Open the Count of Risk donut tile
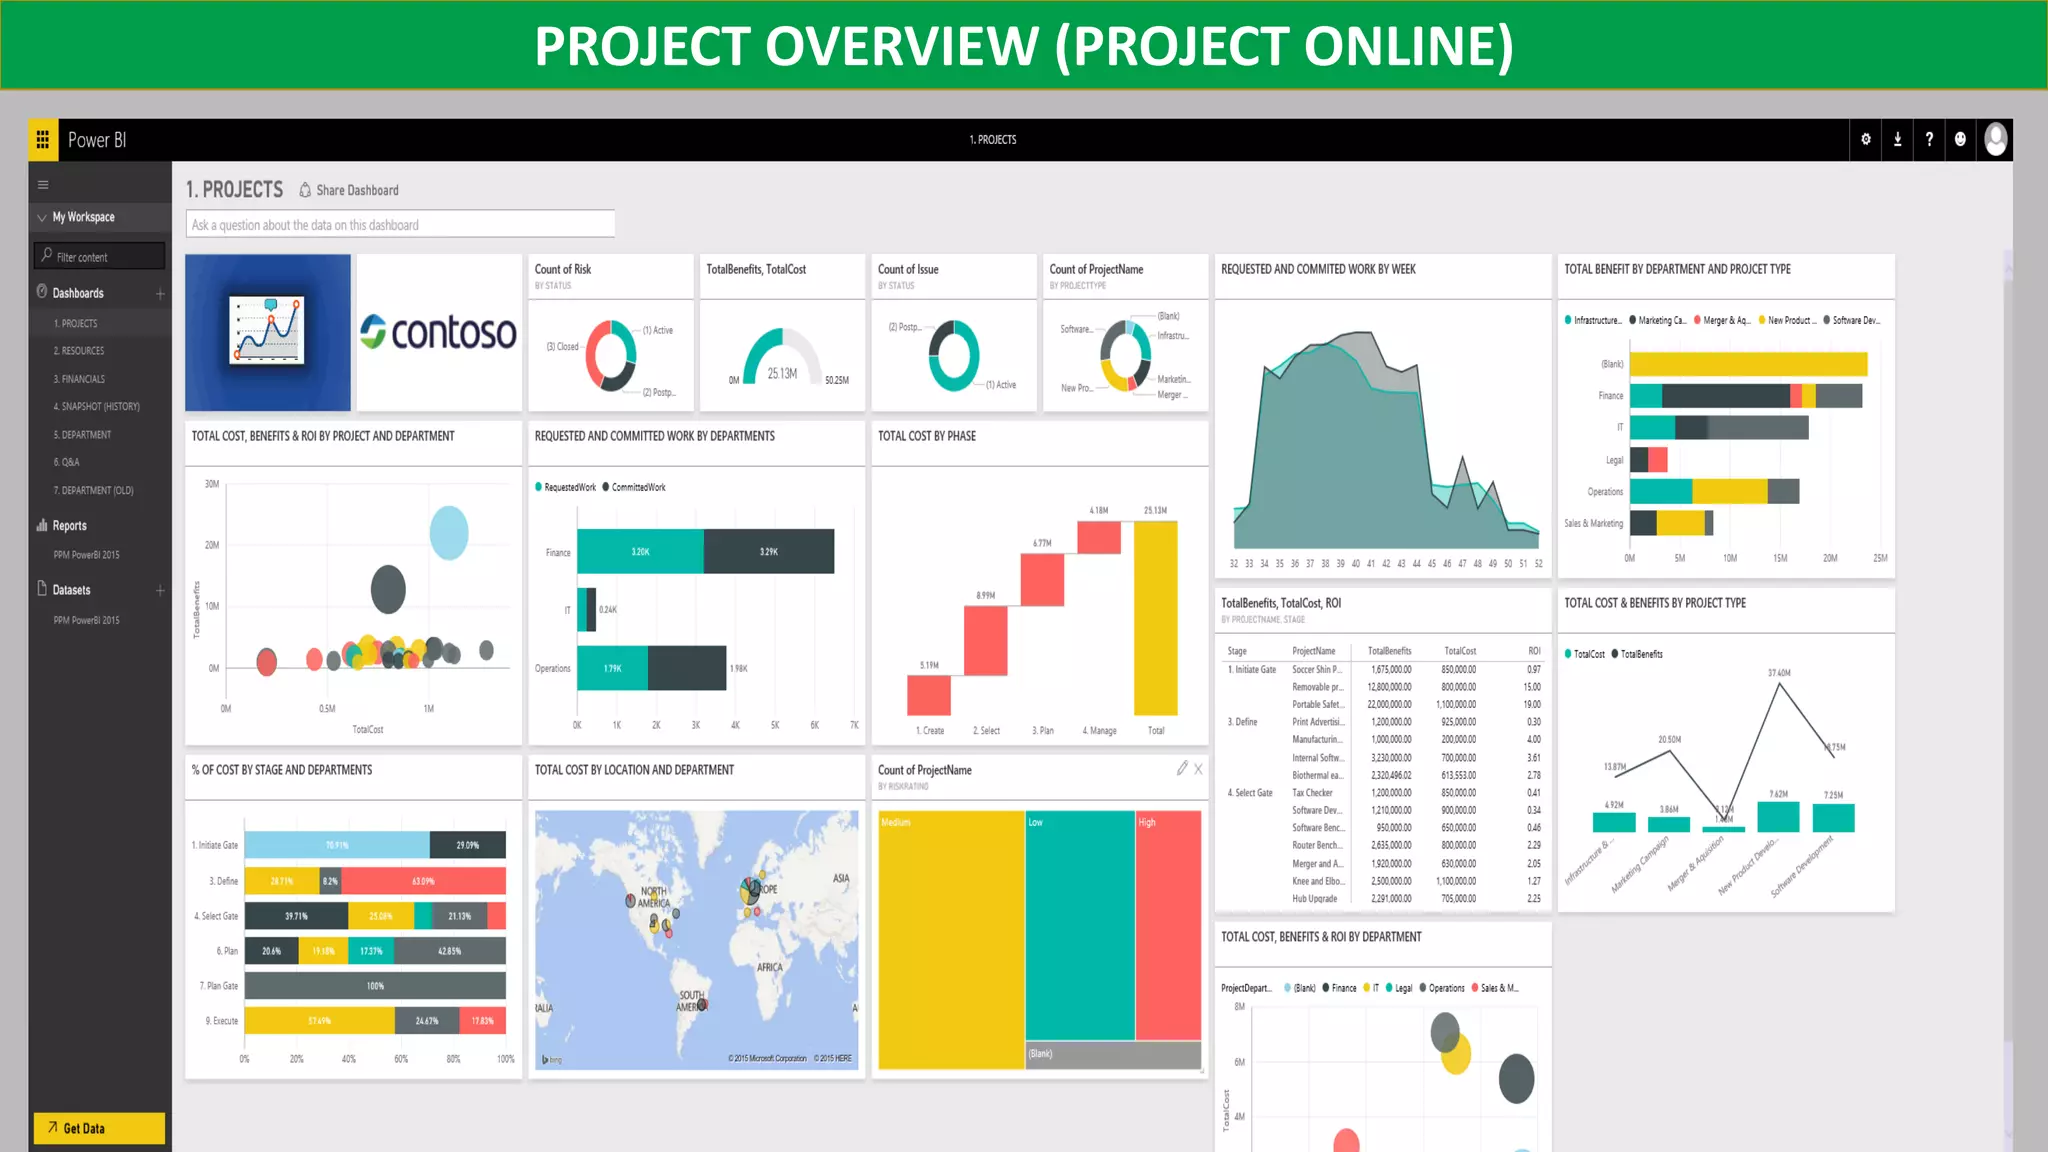 click(x=611, y=332)
